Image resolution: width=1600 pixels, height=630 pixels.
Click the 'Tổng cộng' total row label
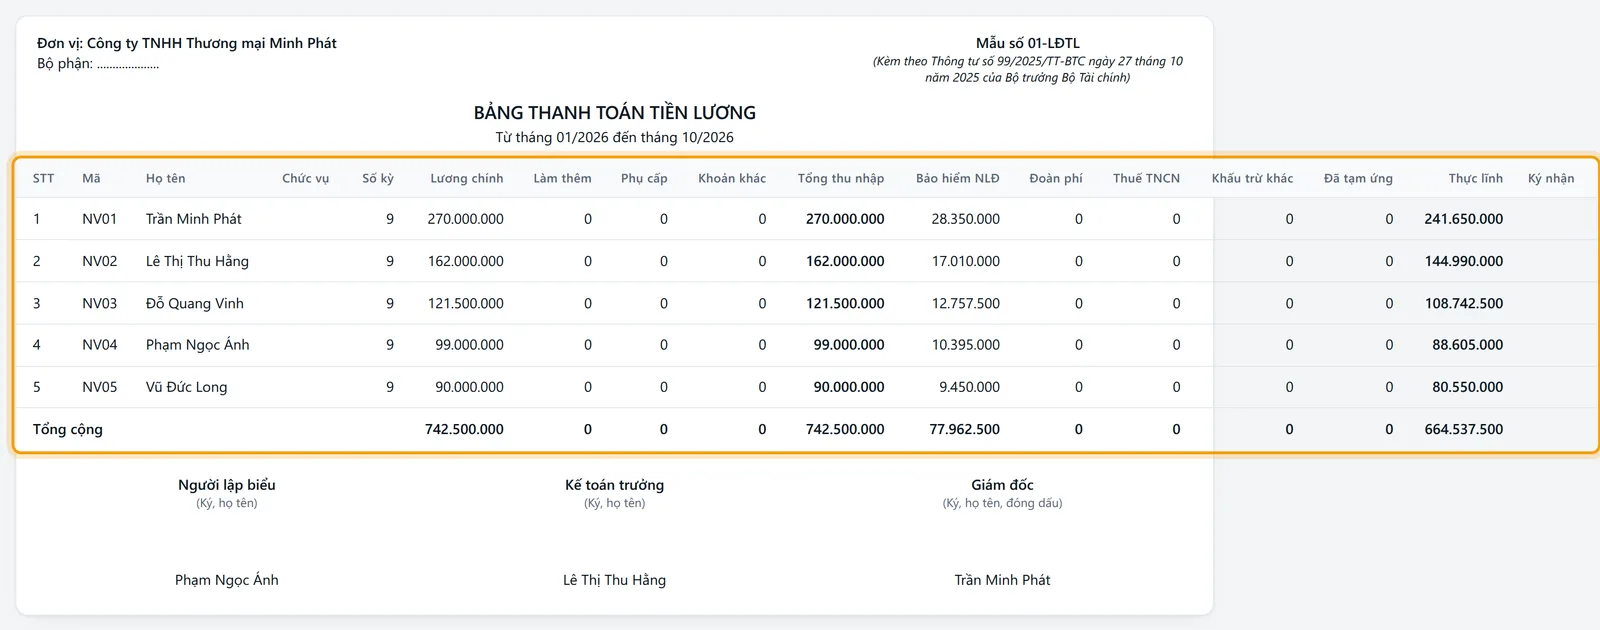point(67,429)
